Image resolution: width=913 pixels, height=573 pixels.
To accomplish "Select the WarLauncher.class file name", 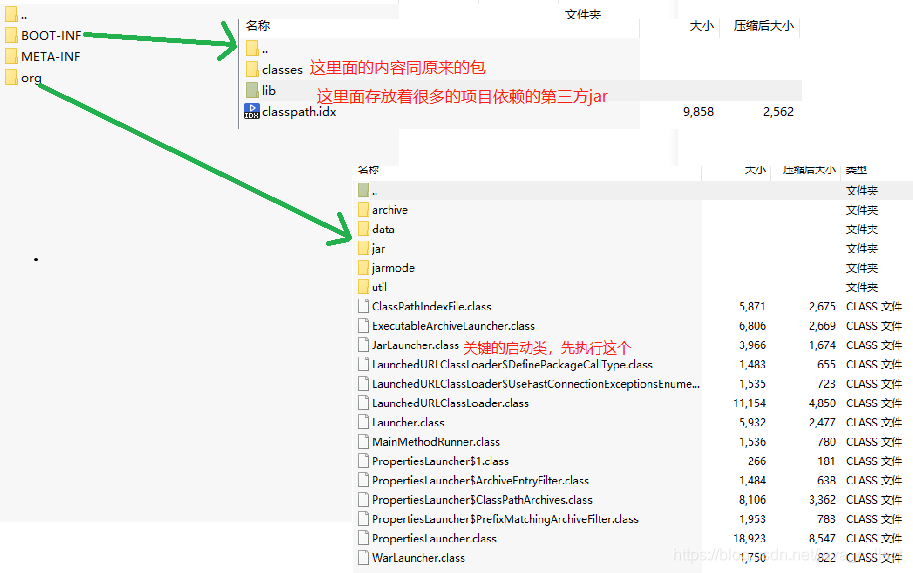I will point(419,558).
